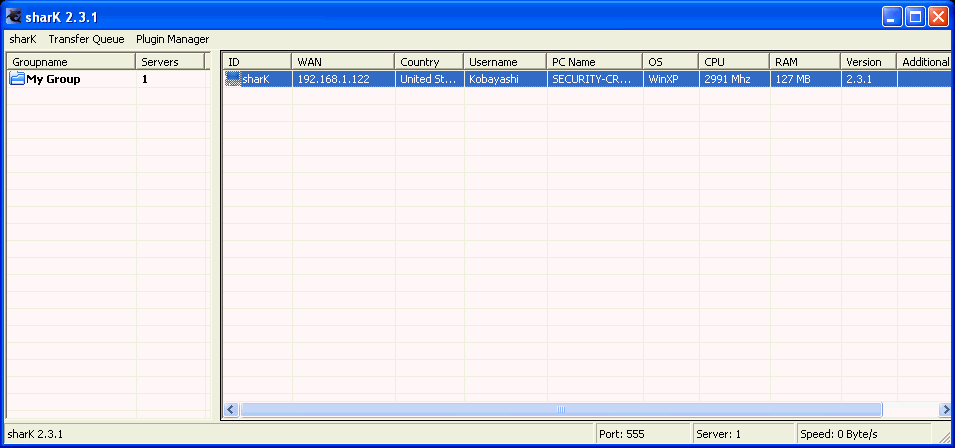Open the Transfer Queue menu

click(86, 39)
